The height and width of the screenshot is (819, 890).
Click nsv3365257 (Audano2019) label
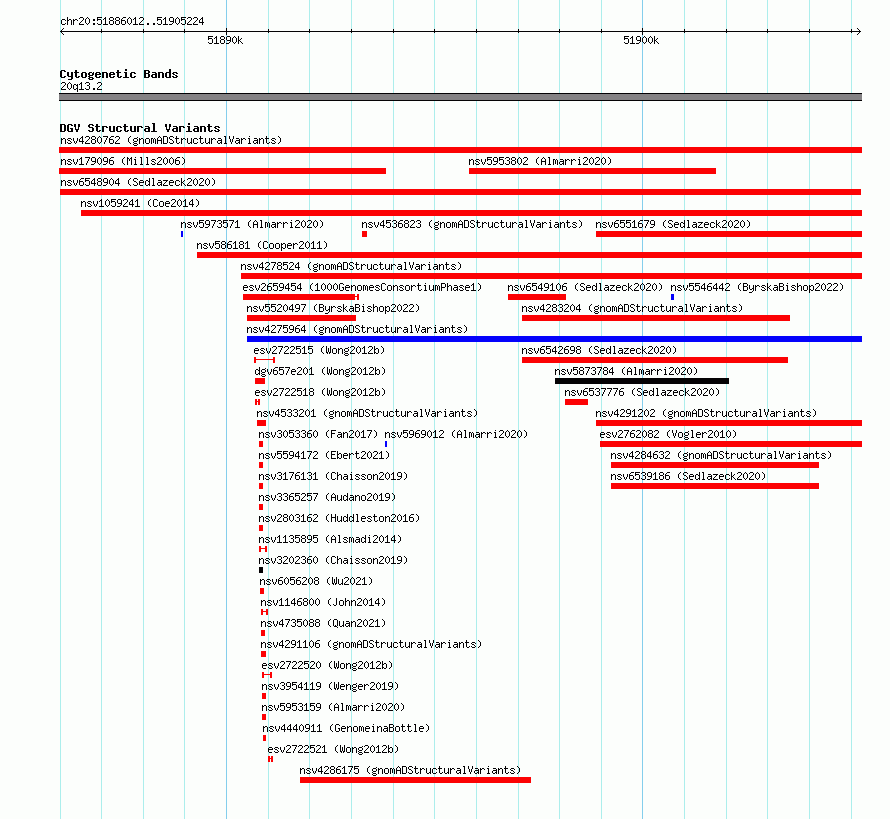click(327, 497)
